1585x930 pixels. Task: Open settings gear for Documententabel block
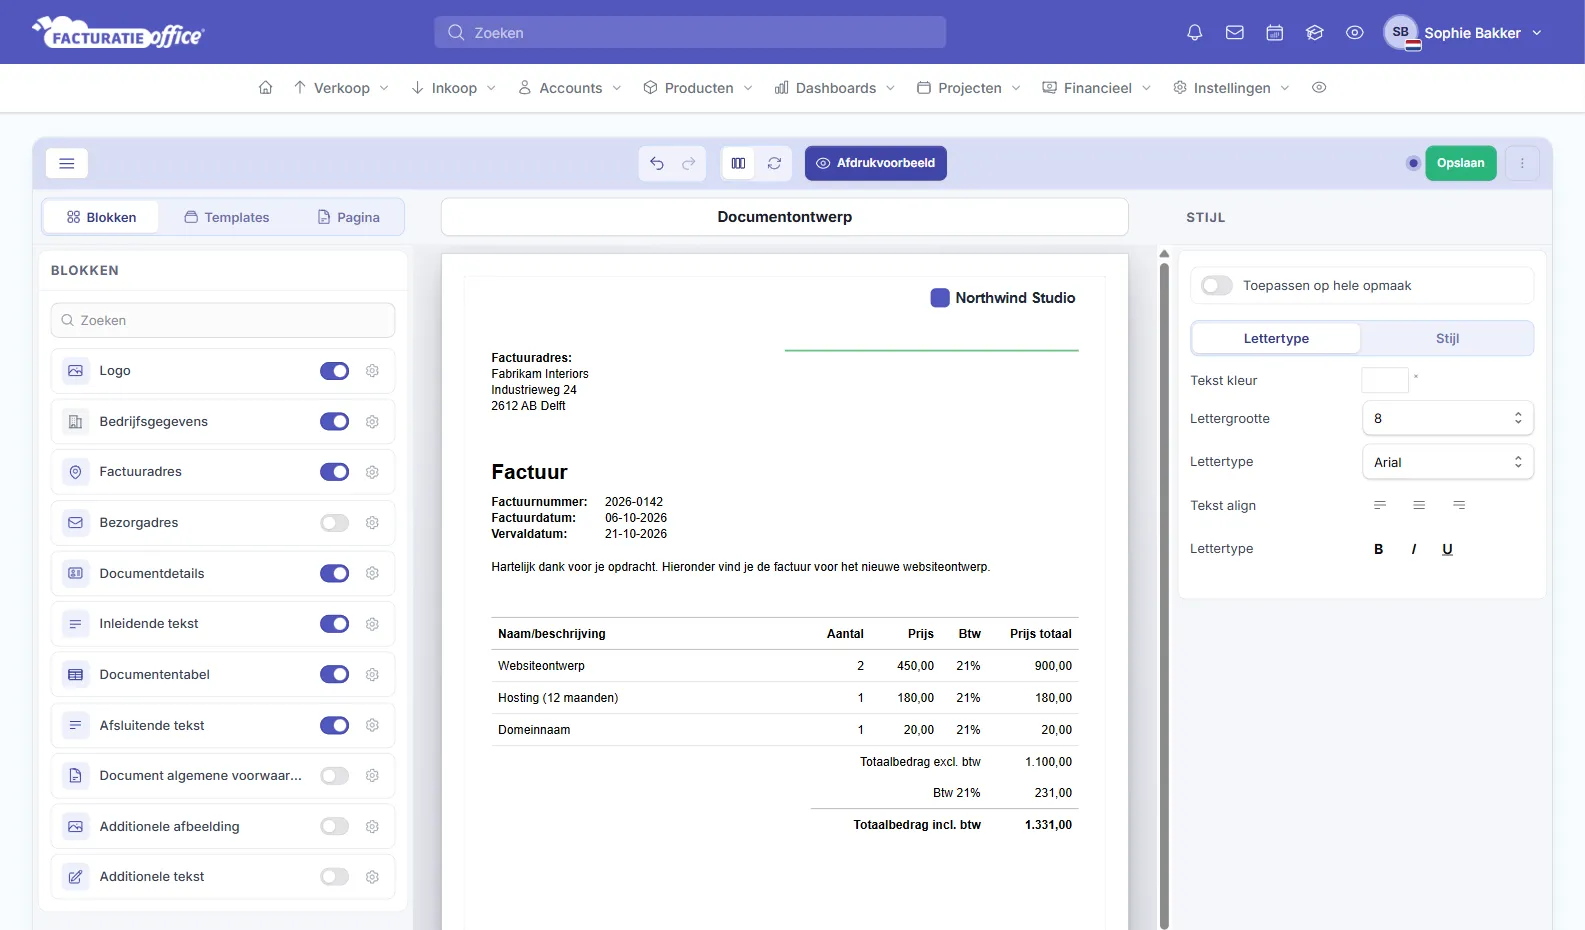372,675
